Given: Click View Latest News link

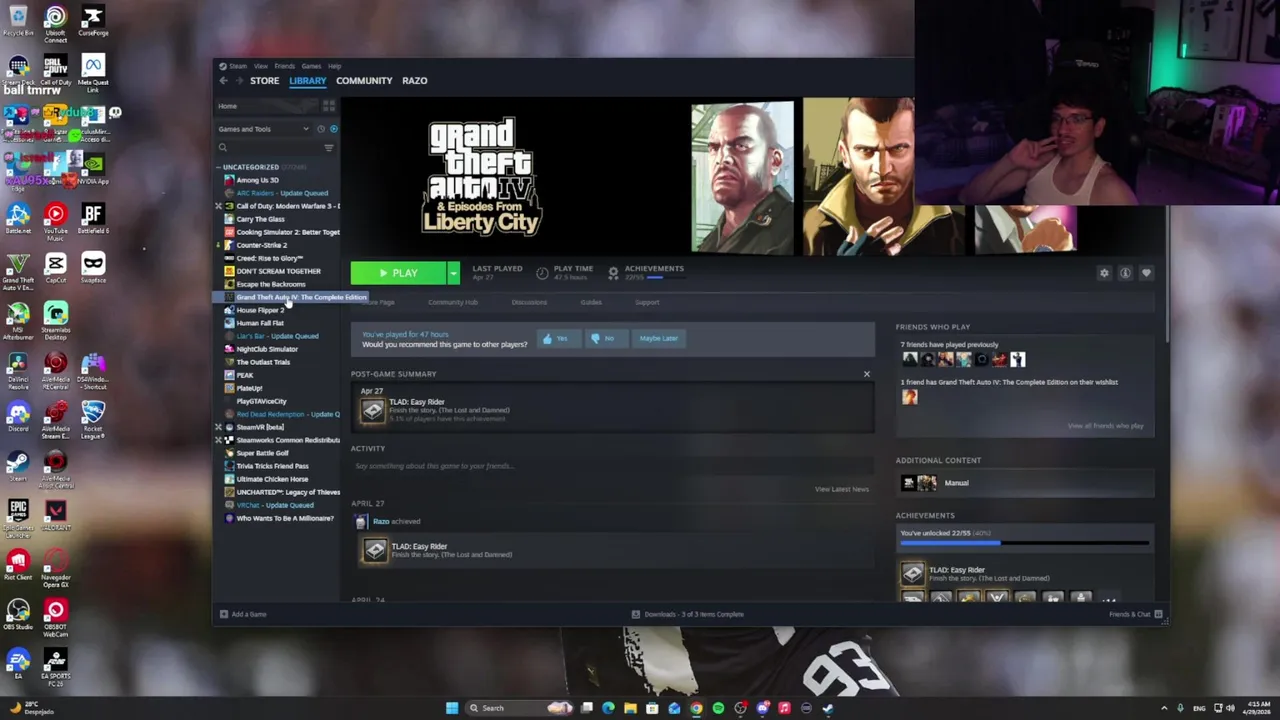Looking at the screenshot, I should click(x=842, y=489).
